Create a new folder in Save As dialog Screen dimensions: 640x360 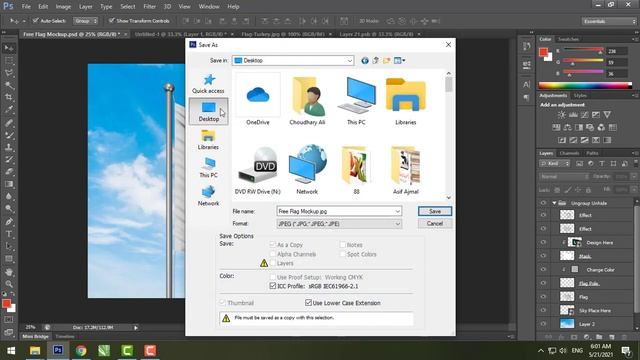coord(386,60)
